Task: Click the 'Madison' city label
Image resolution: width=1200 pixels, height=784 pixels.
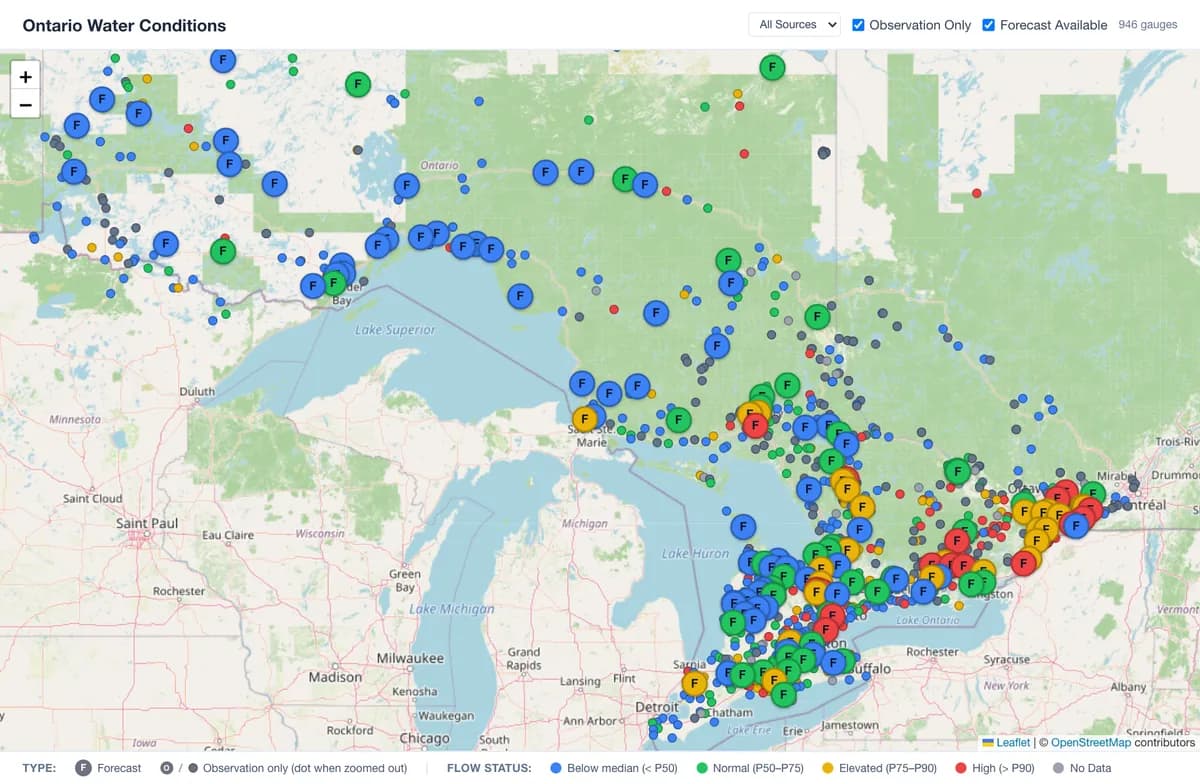Action: point(335,677)
